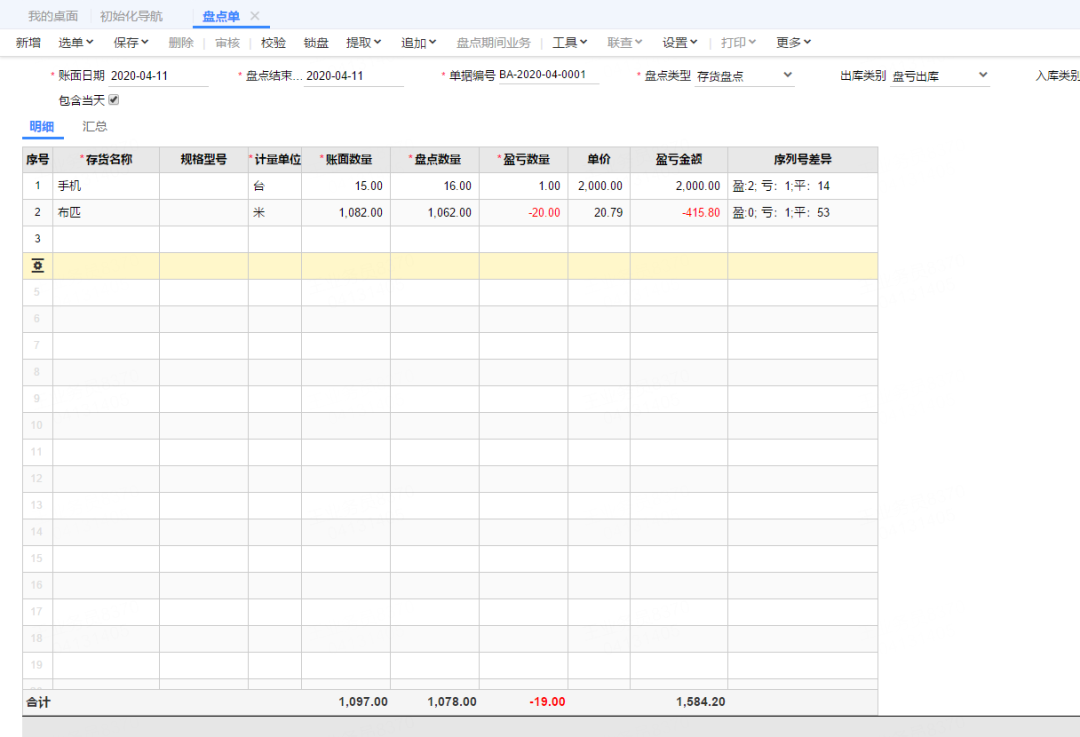Screen dimensions: 1080x737
Task: Select the 手机 inventory name cell
Action: tap(106, 186)
